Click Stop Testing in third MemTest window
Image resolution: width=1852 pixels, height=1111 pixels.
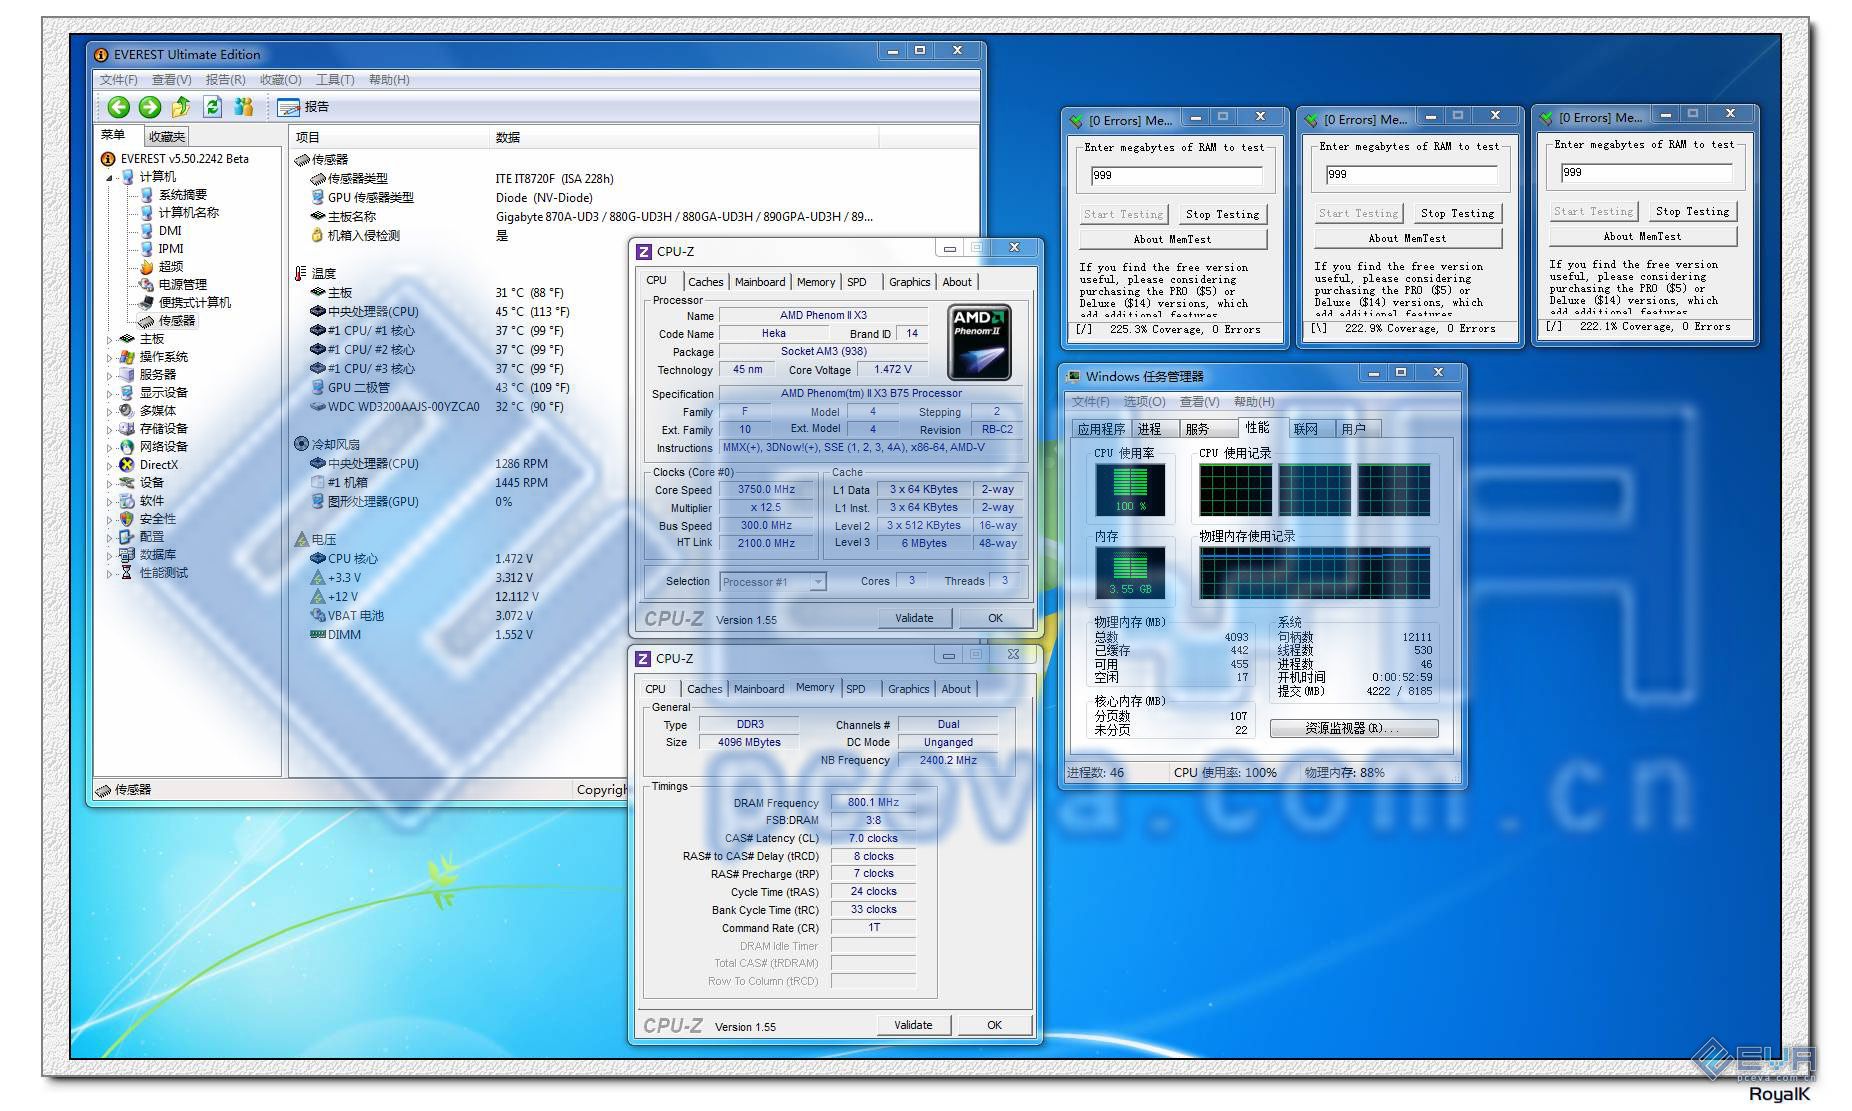click(1692, 212)
